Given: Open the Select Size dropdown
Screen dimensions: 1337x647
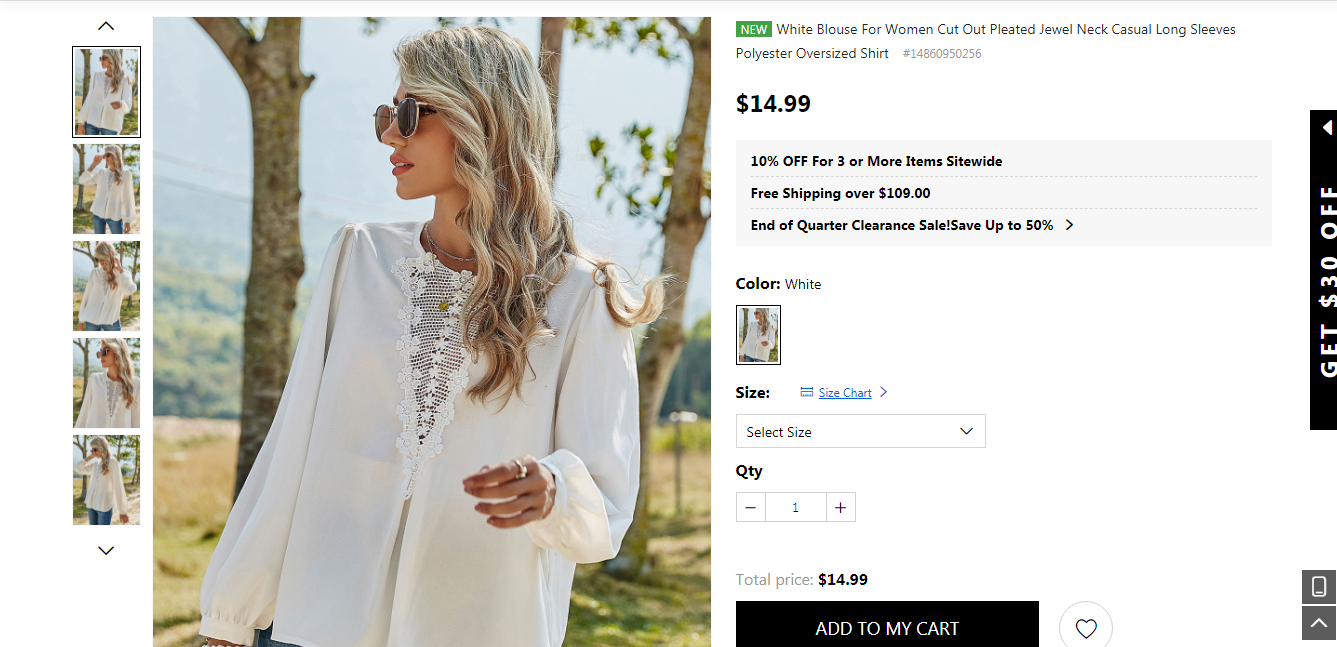Looking at the screenshot, I should click(861, 431).
